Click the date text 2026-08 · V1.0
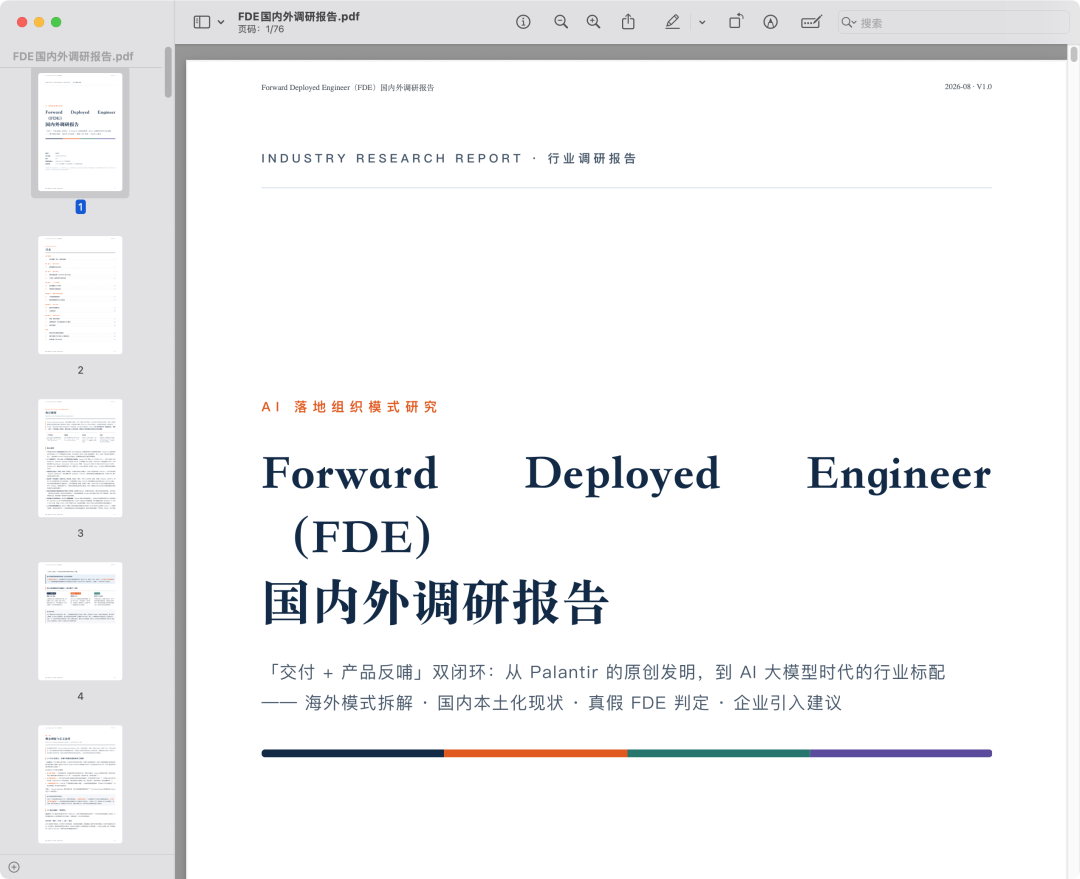The height and width of the screenshot is (879, 1080). pos(968,87)
